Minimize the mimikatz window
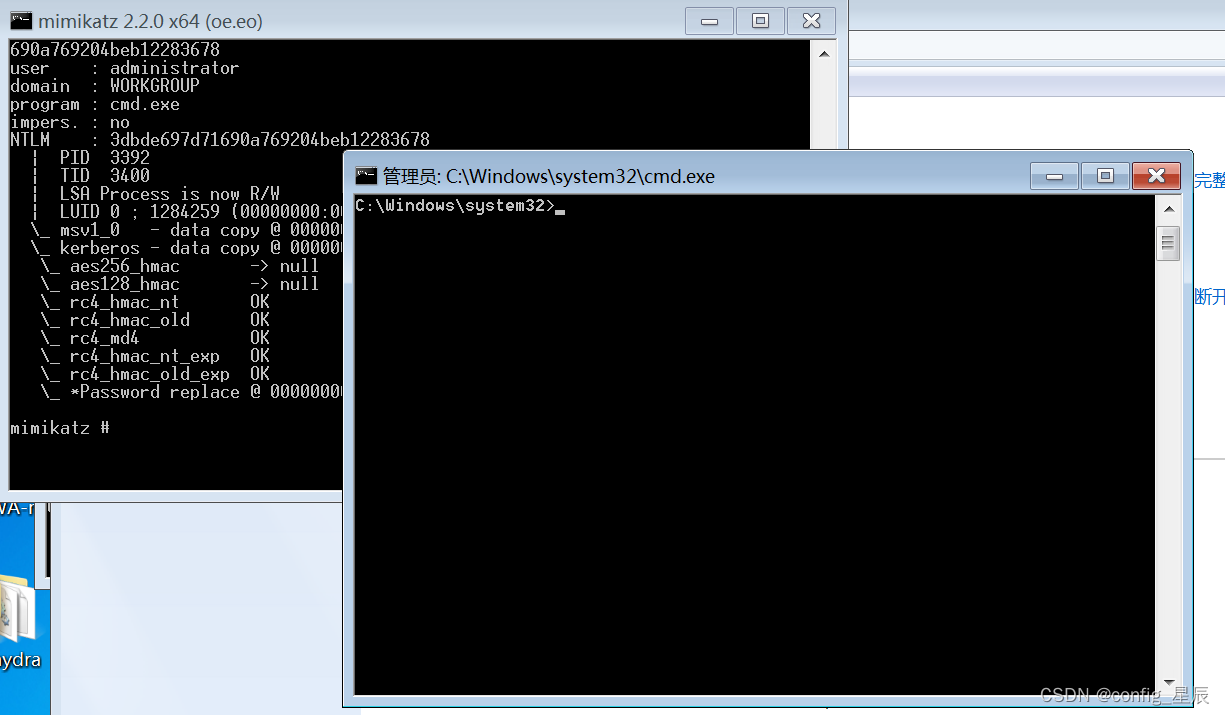The image size is (1225, 715). pyautogui.click(x=709, y=21)
